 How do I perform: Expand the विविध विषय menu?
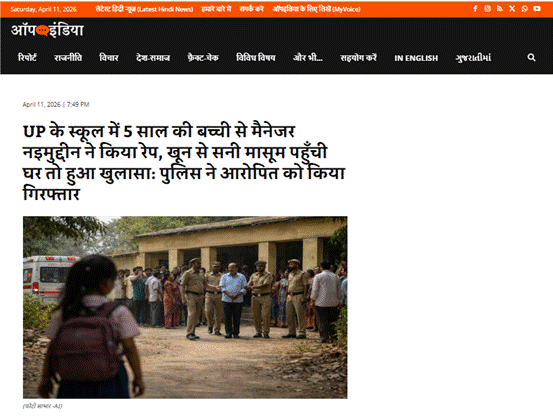[256, 58]
